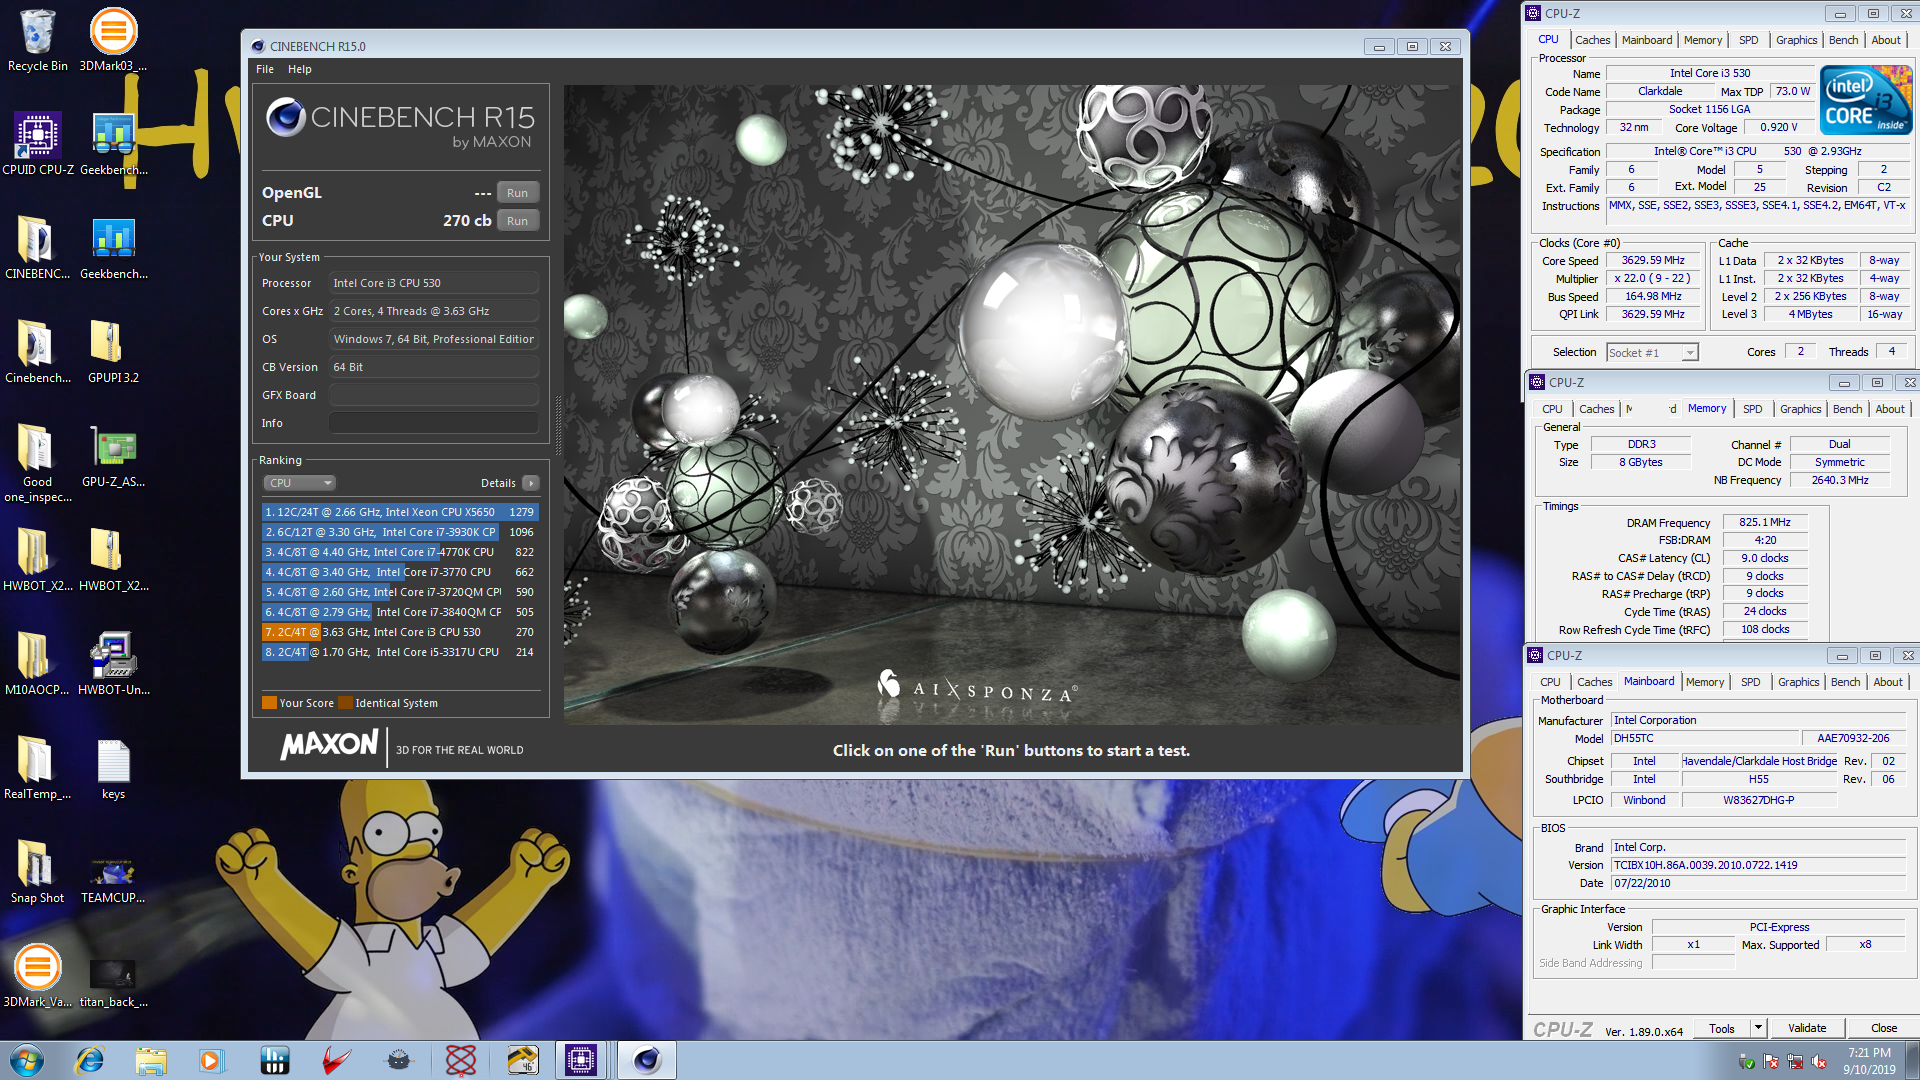Select ranking row Intel Core i7-4770K
Viewport: 1920px width, 1080px height.
(400, 552)
